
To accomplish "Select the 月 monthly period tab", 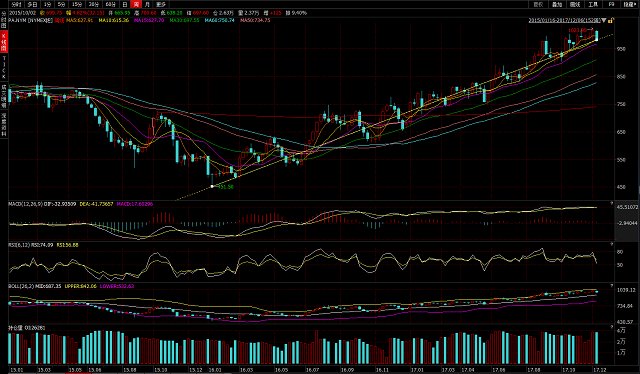I will click(x=147, y=4).
